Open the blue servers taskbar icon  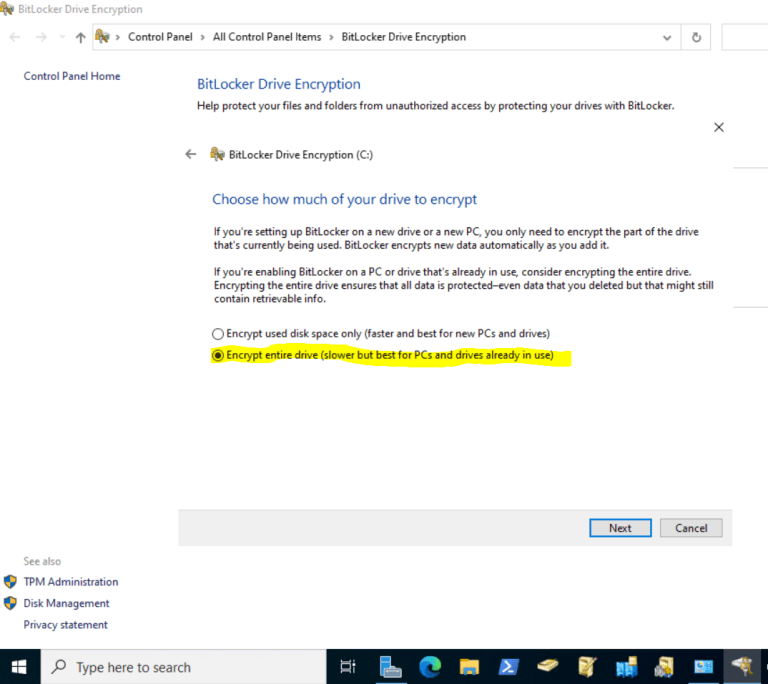pyautogui.click(x=625, y=667)
